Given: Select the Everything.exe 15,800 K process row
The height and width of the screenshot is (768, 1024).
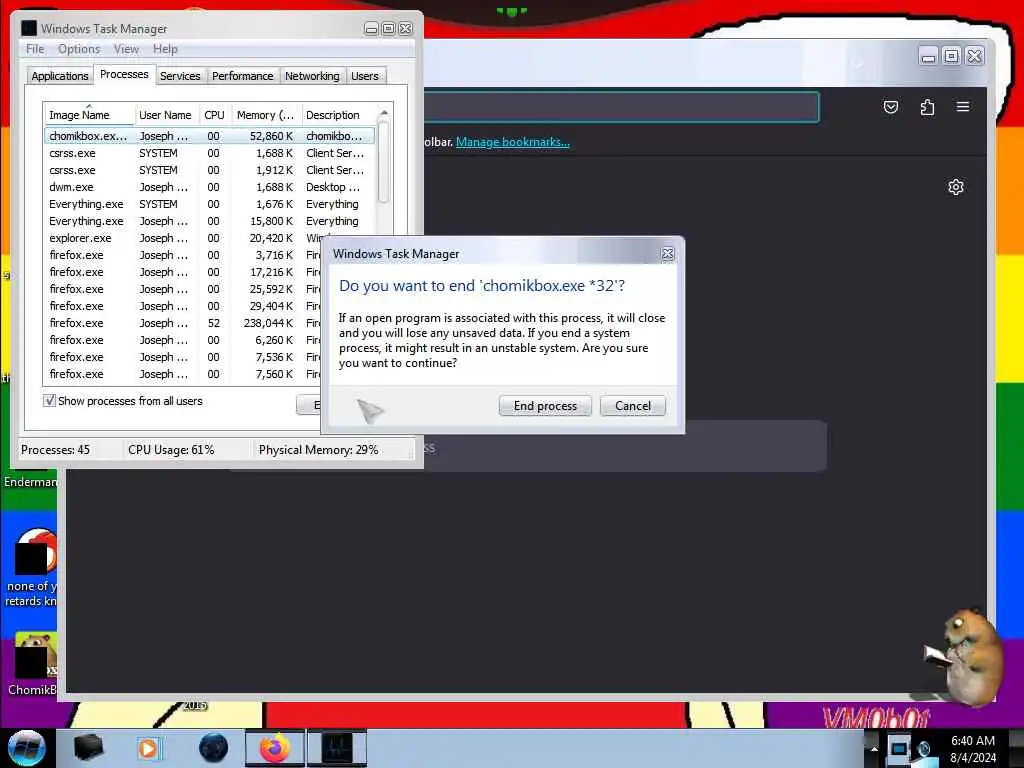Looking at the screenshot, I should [x=209, y=221].
